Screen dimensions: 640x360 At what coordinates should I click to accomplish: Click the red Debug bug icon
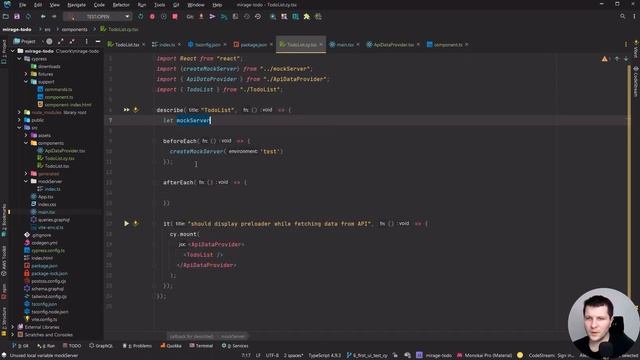point(152,17)
